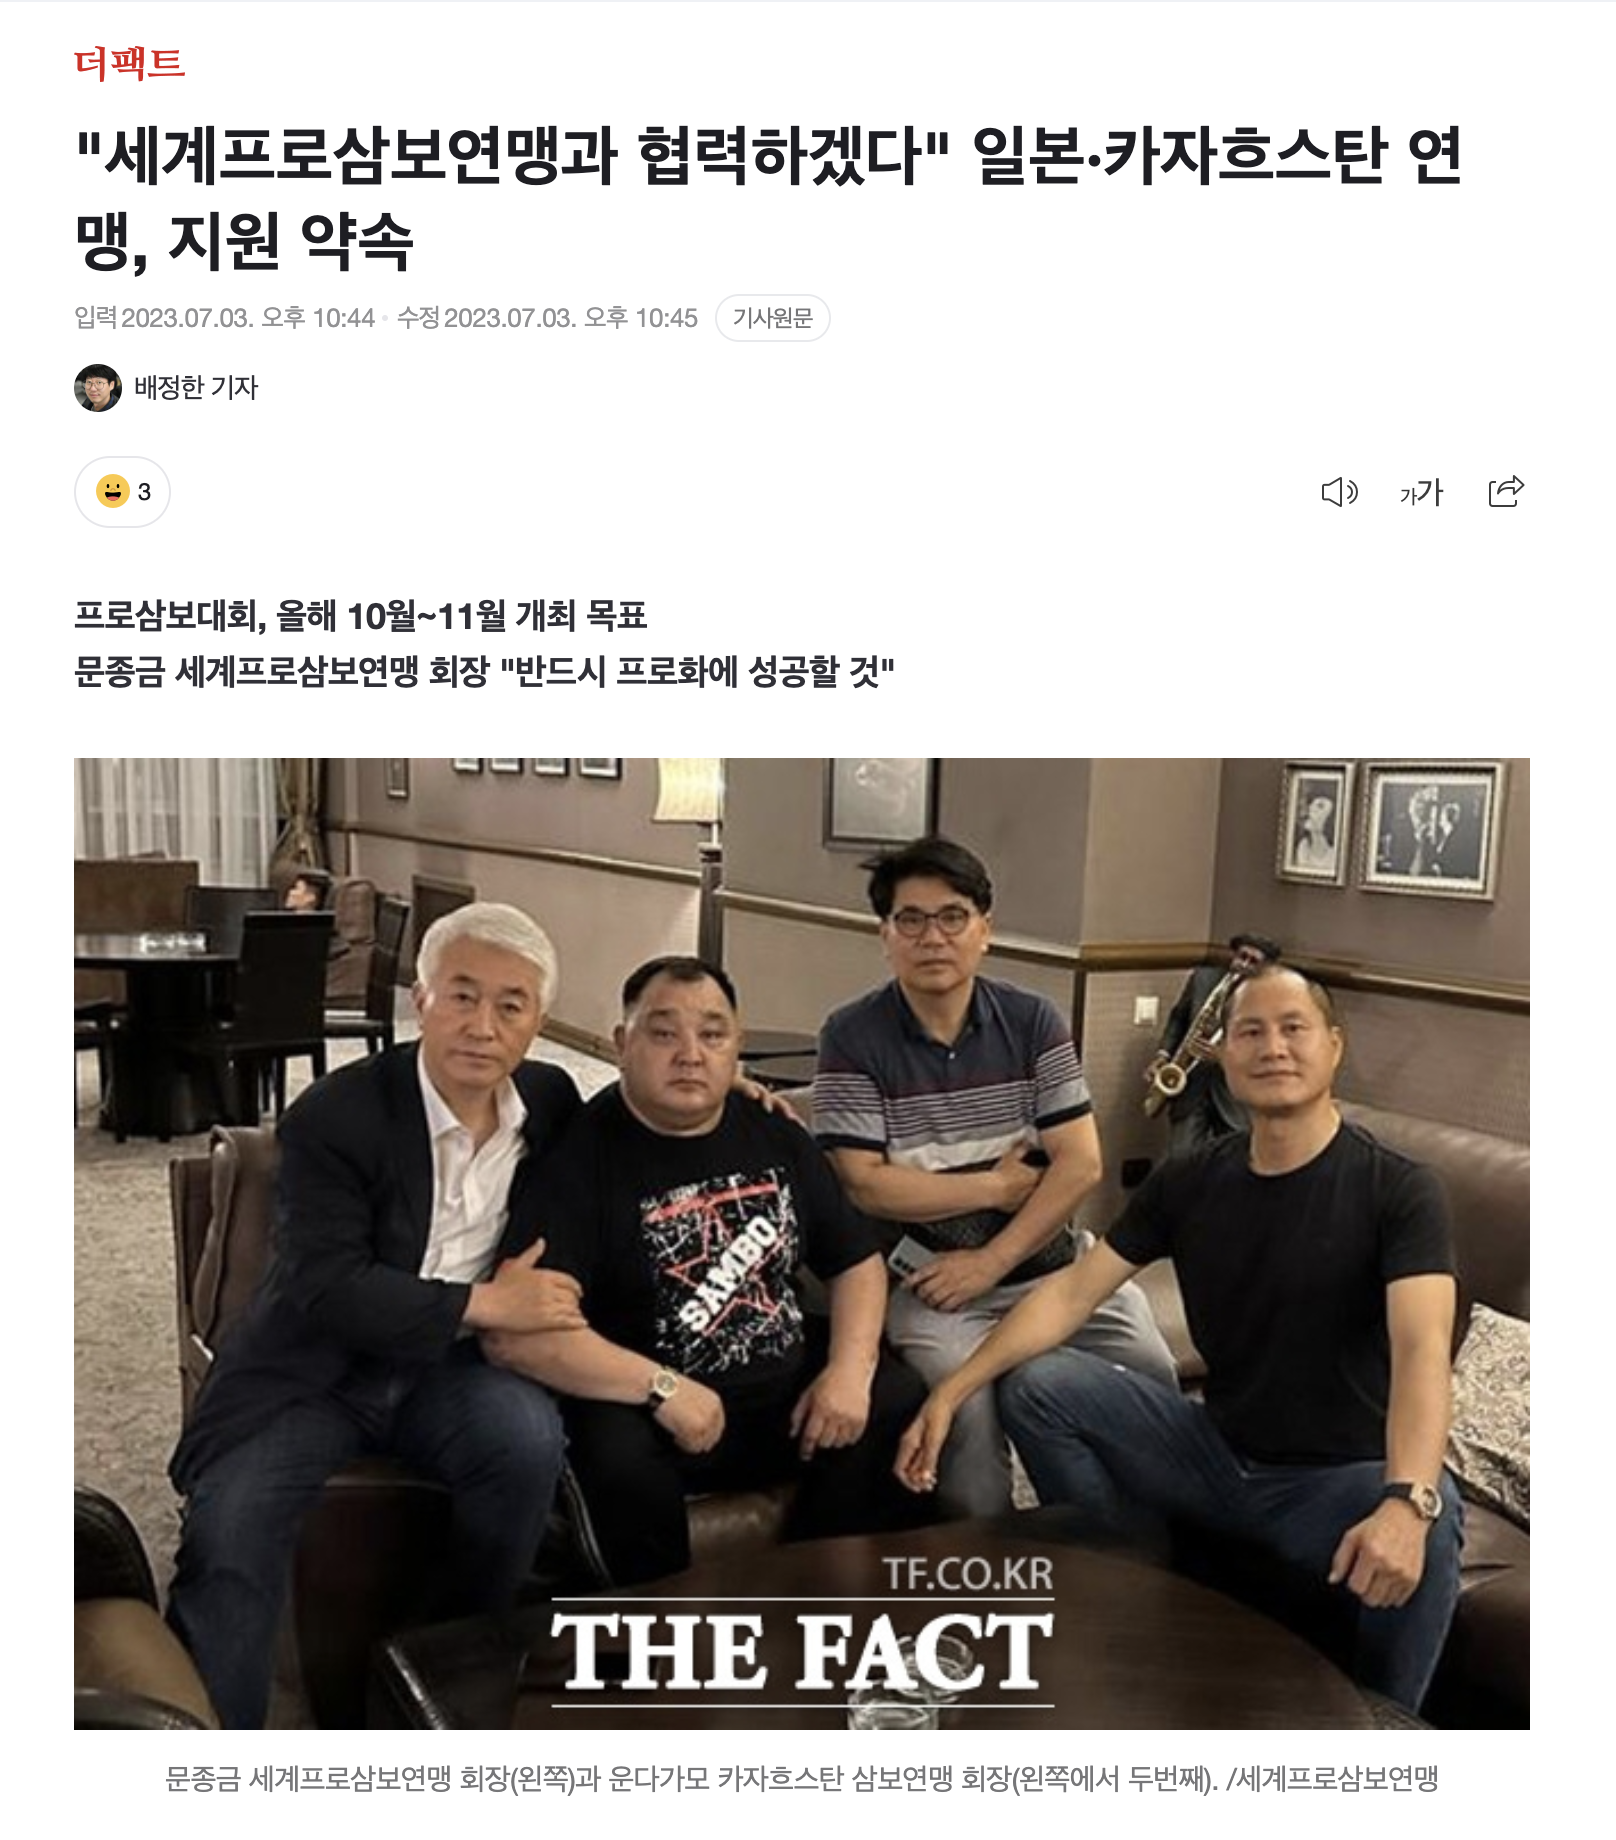The image size is (1616, 1840).
Task: Click the article headline about 세계프로삼보연맹
Action: point(770,197)
